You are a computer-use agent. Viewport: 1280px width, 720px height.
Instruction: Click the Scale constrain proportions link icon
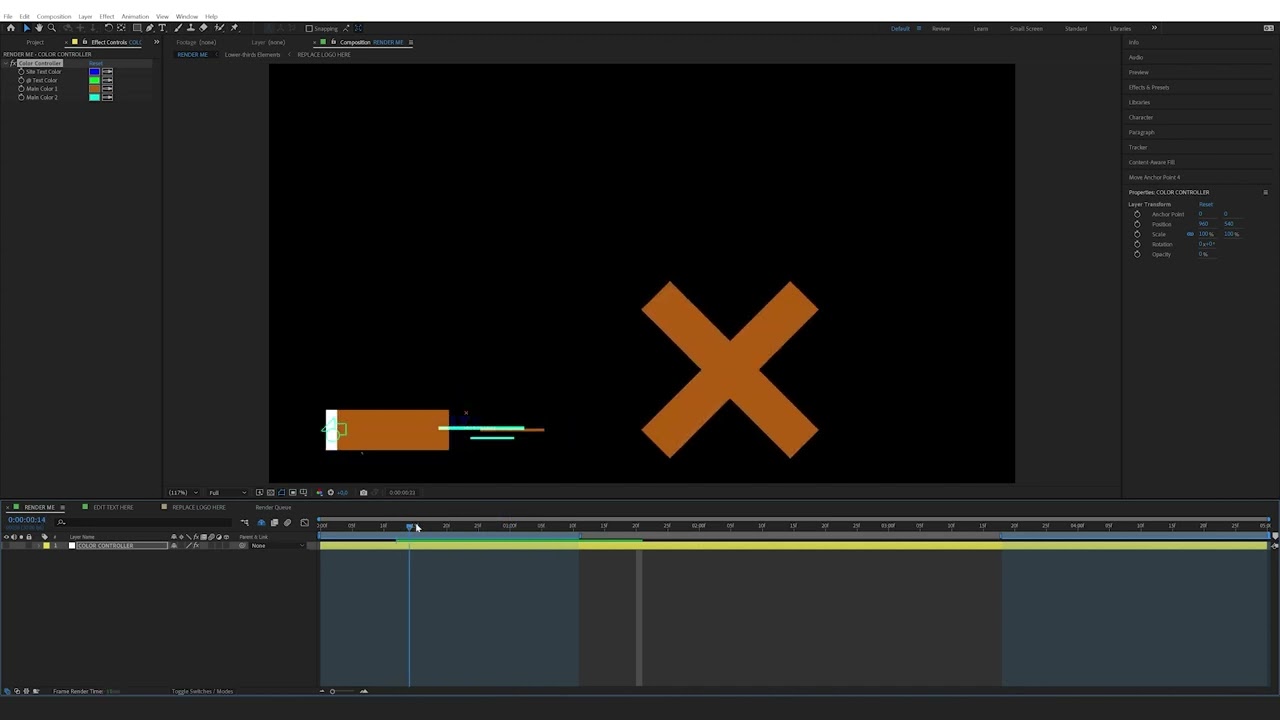1190,234
